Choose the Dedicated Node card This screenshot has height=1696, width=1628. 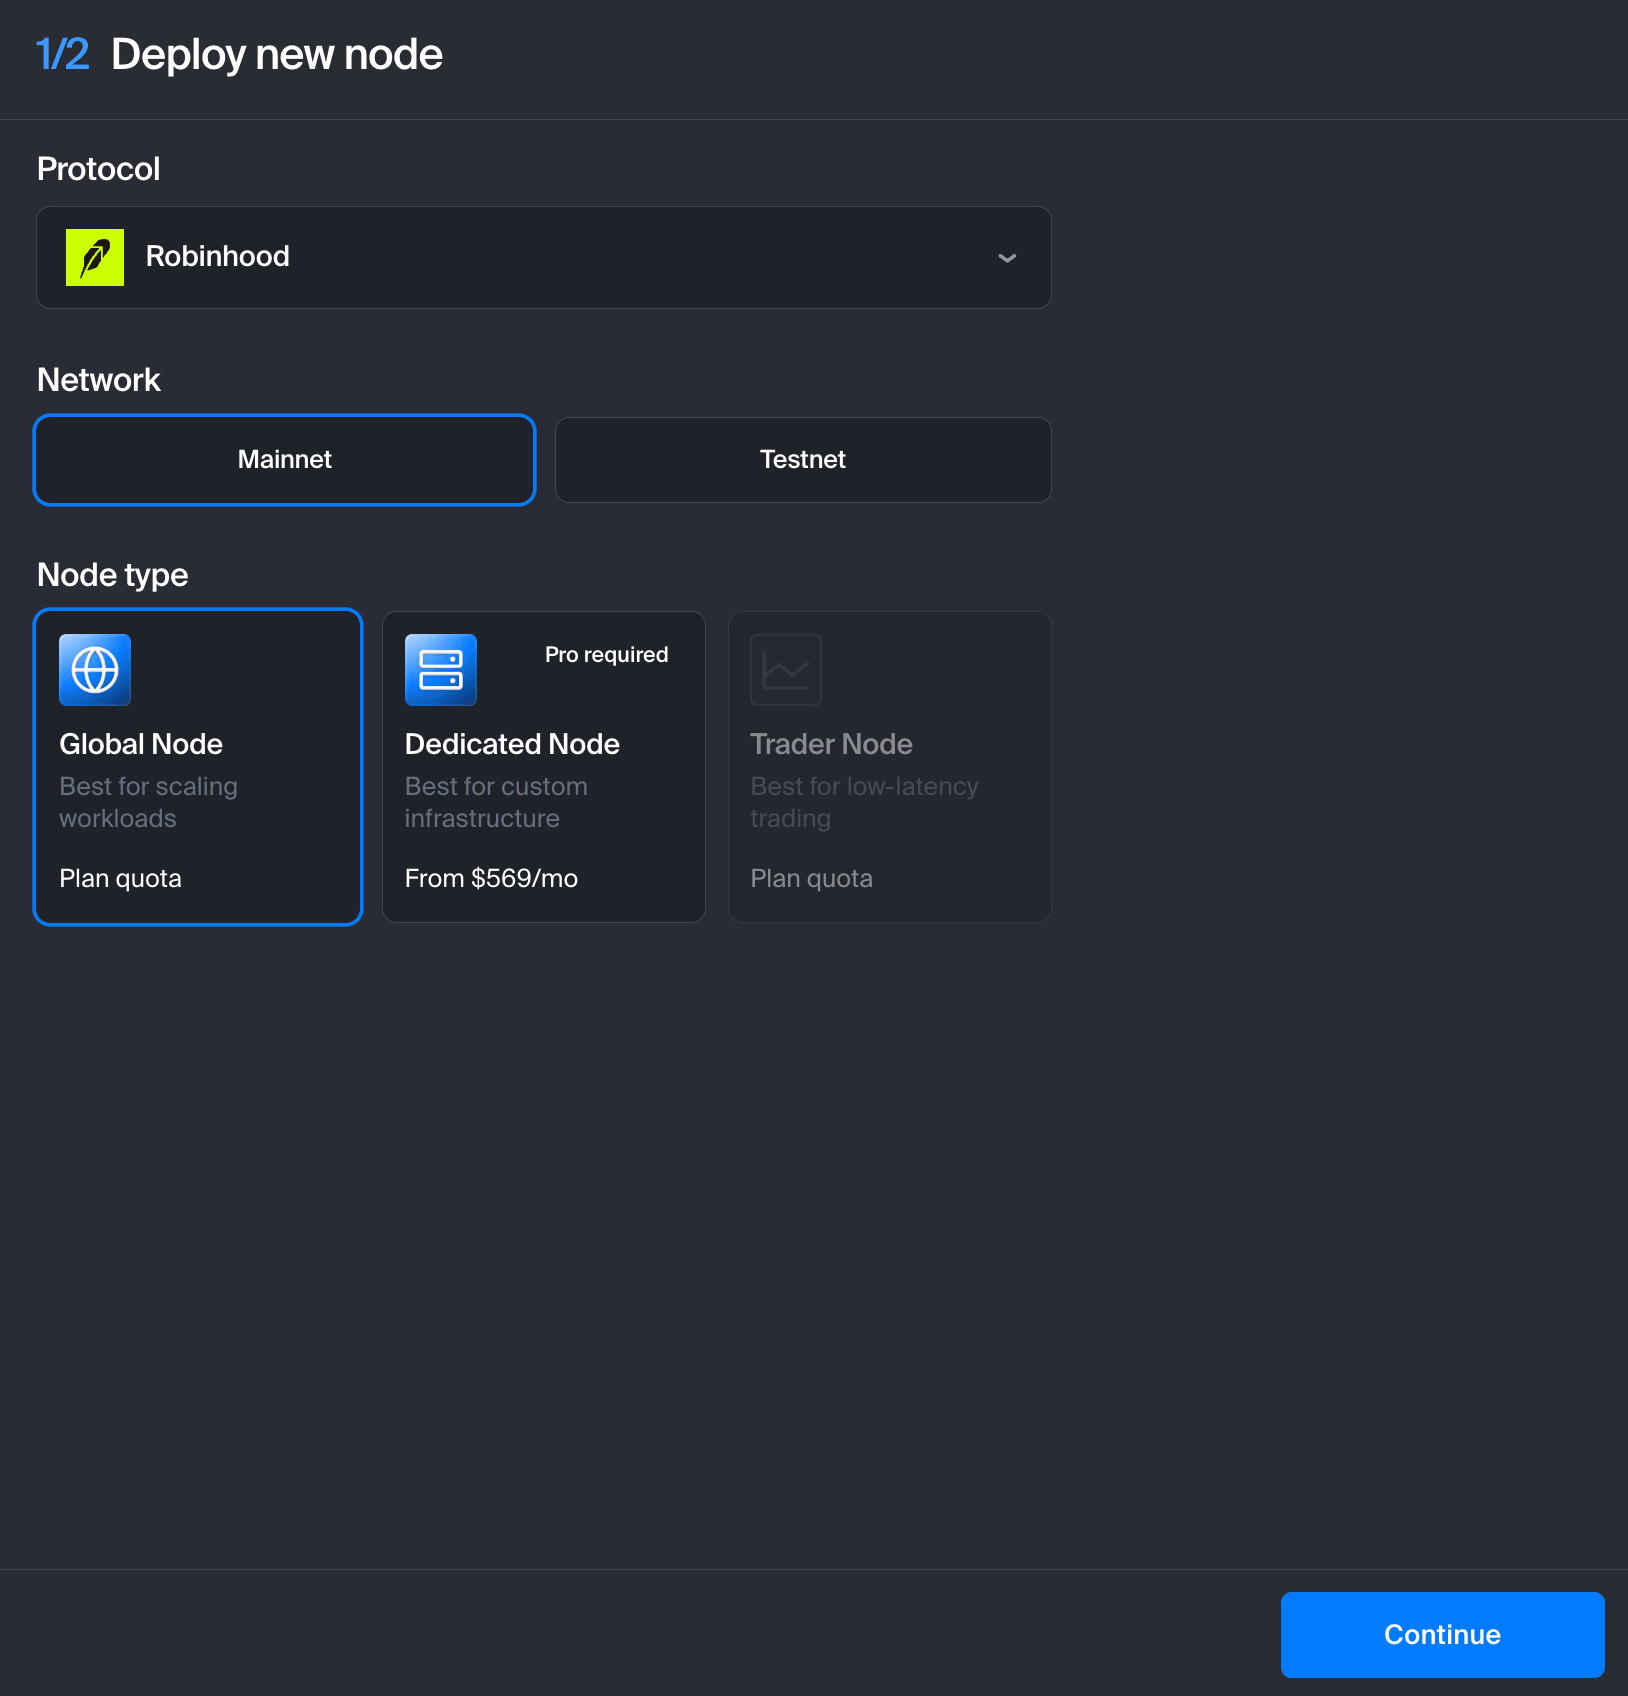click(x=544, y=767)
